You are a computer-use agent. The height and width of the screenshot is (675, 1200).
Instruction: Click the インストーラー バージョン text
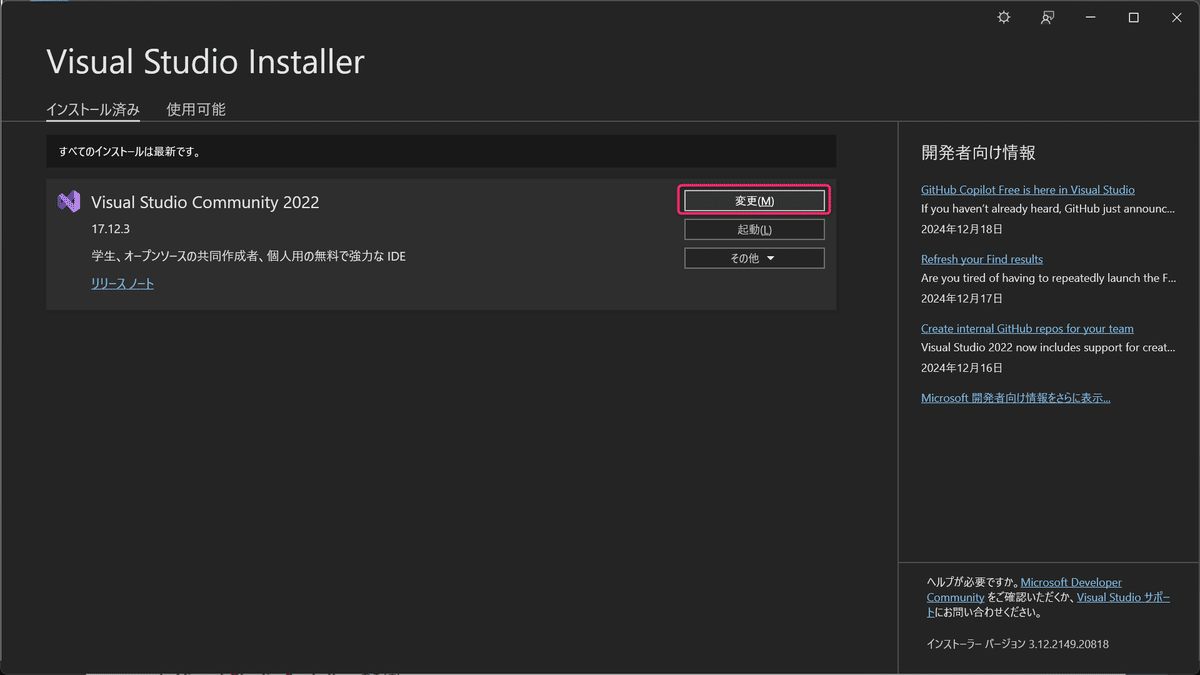point(1017,645)
